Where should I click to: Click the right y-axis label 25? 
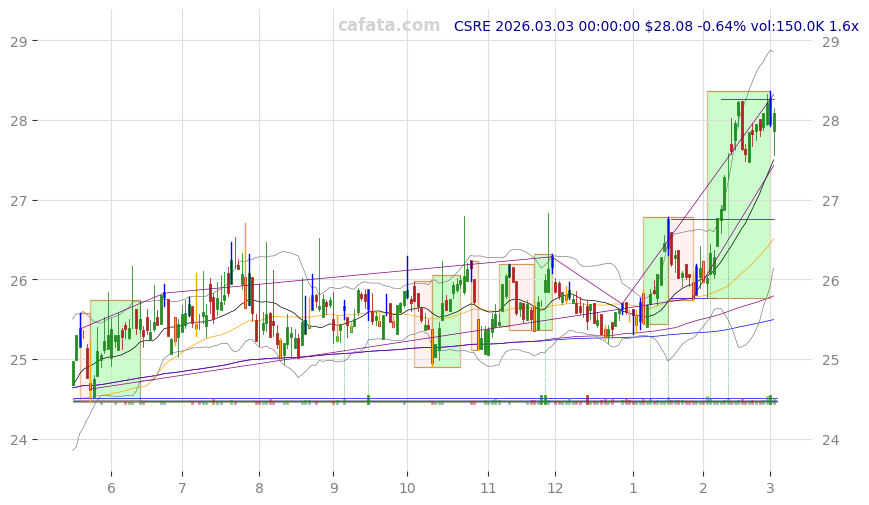(x=831, y=360)
